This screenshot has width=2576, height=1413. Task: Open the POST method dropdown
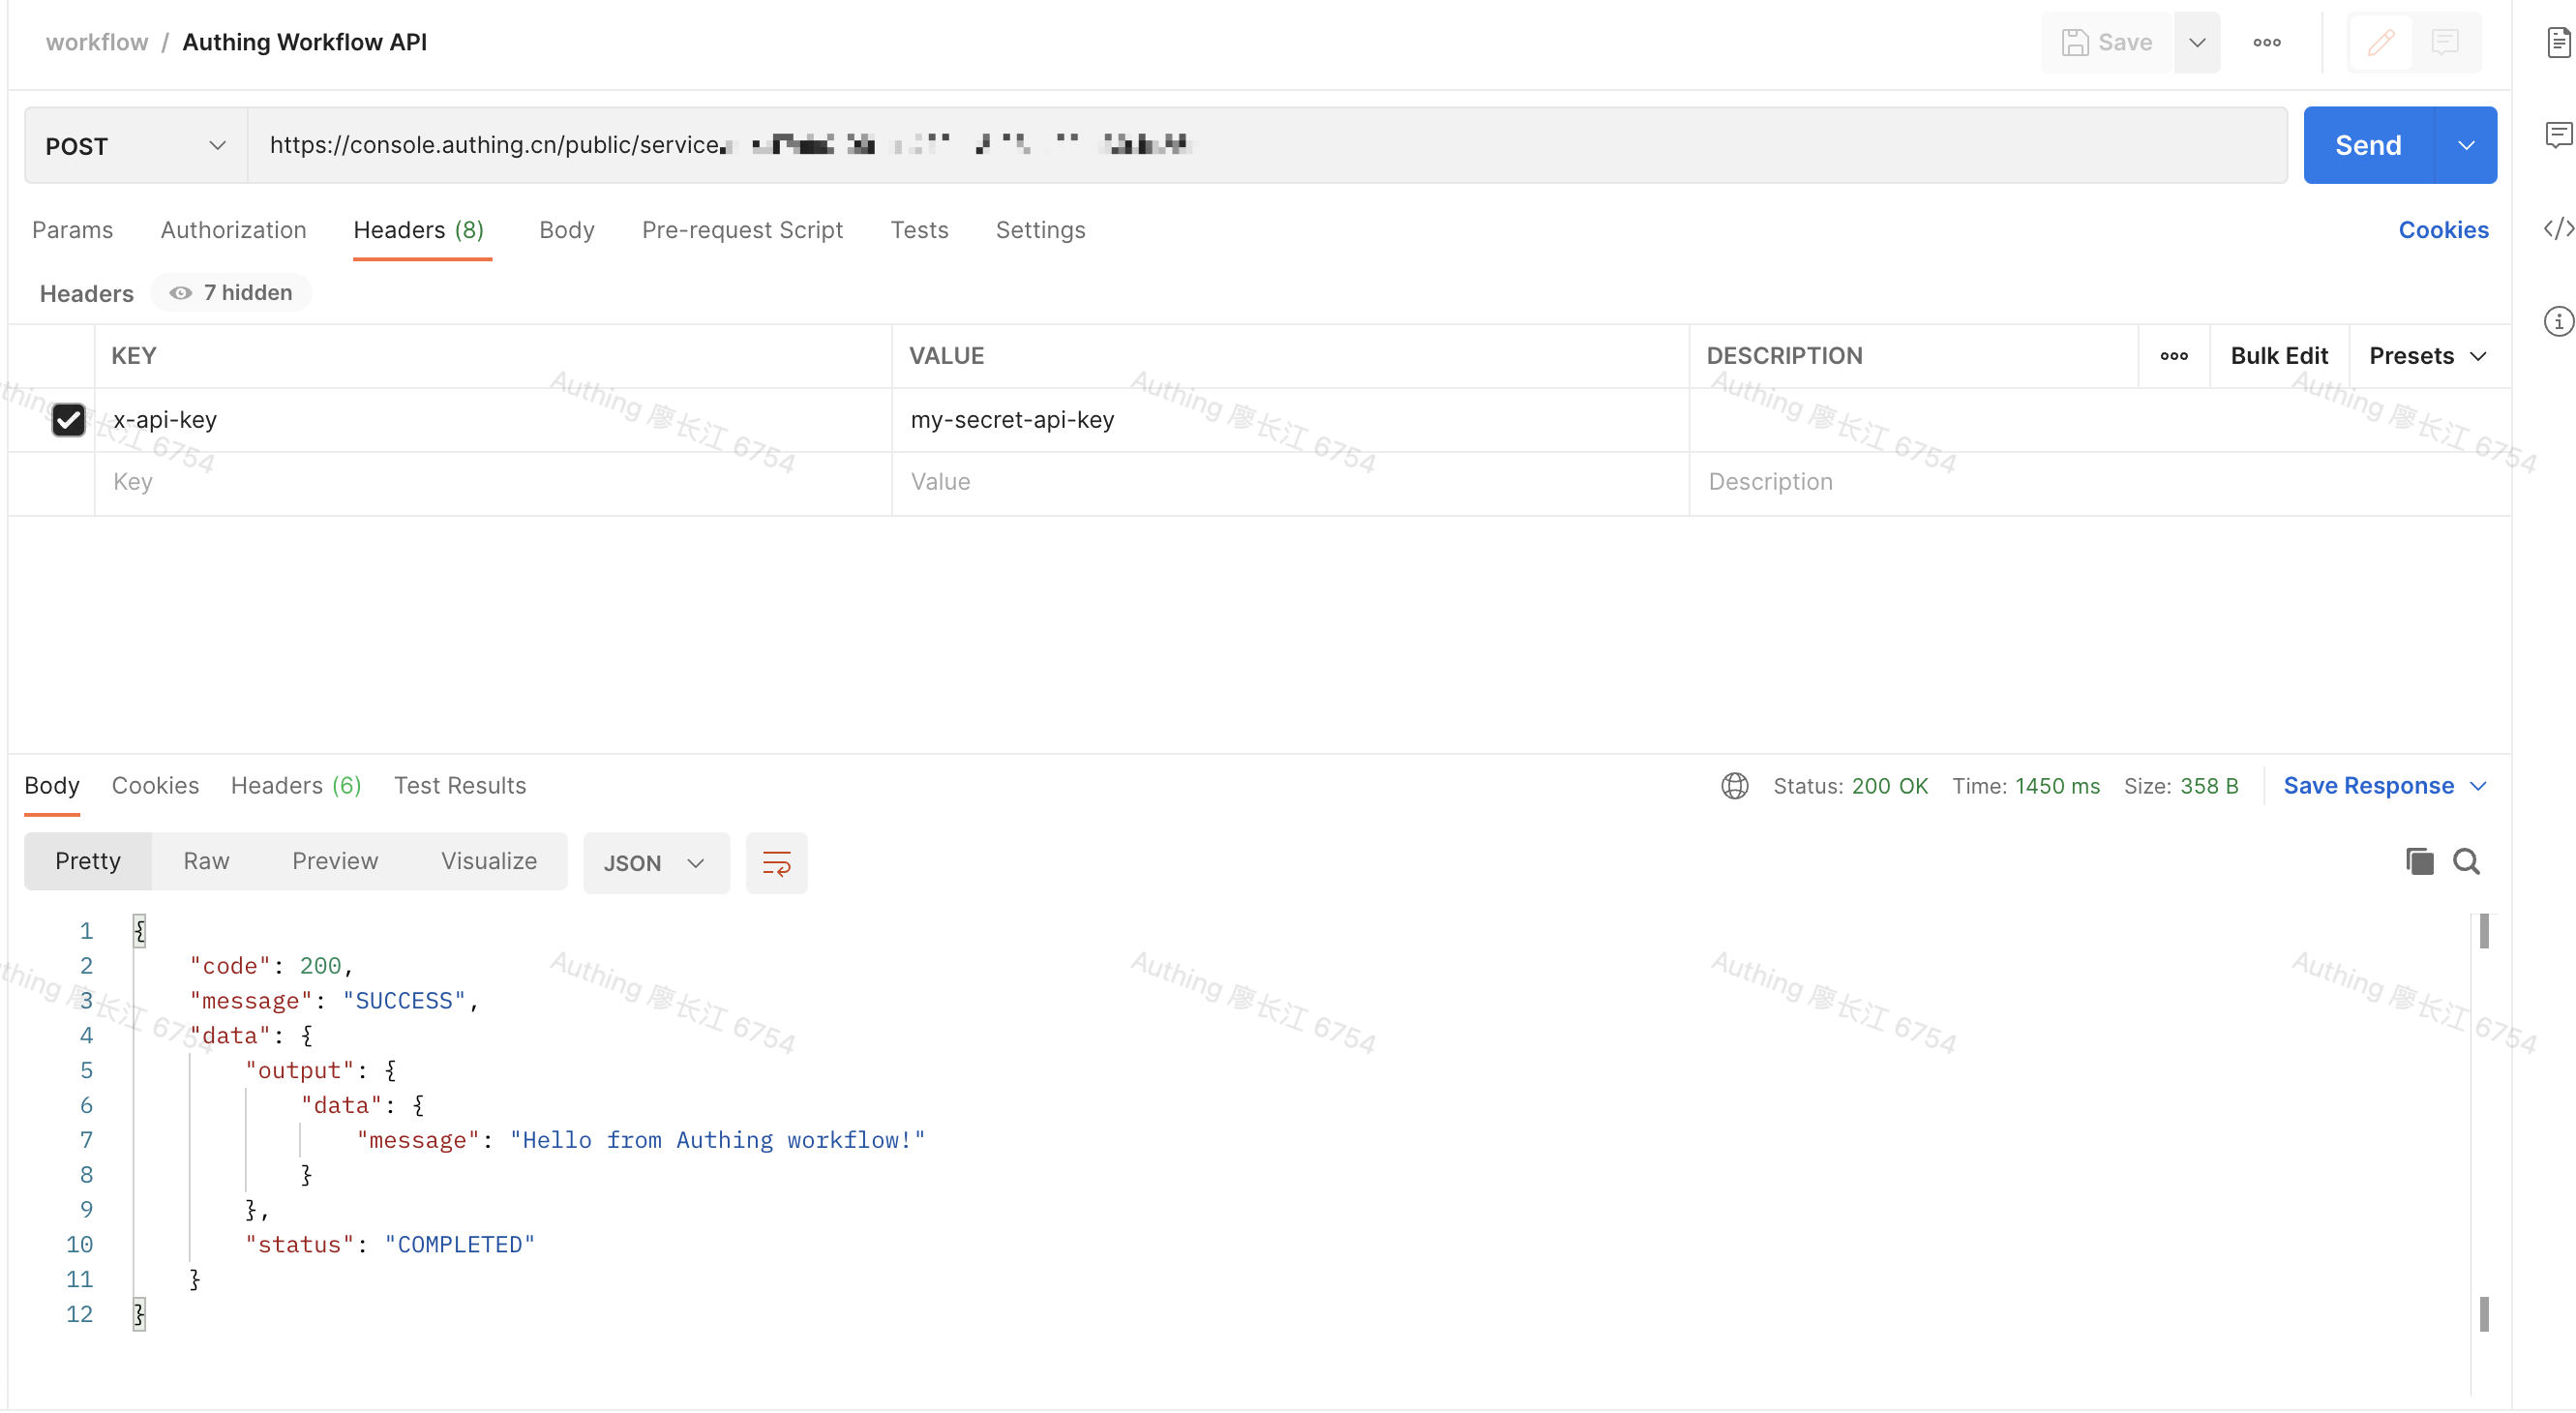[x=135, y=146]
